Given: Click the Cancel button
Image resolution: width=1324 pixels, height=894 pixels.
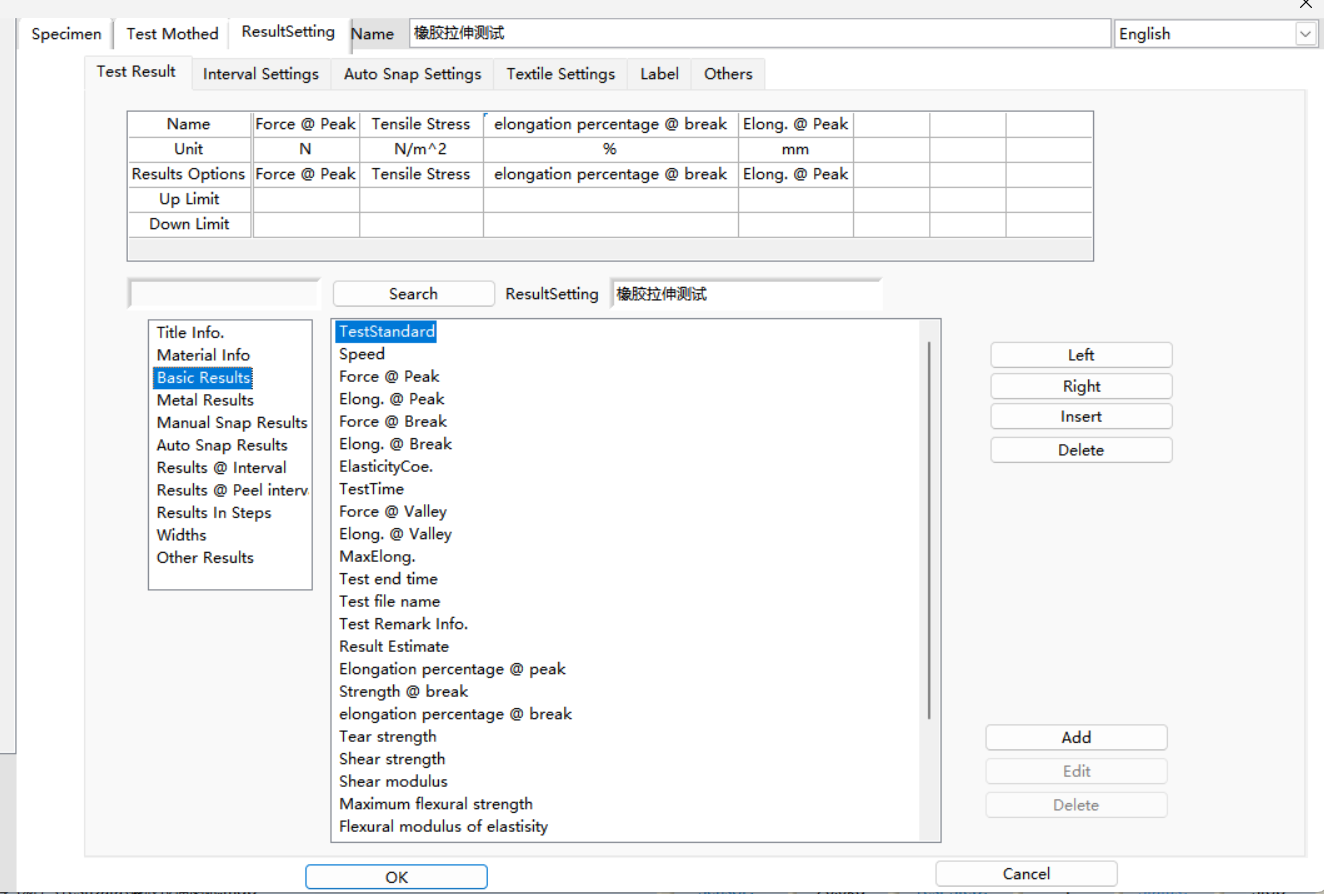Looking at the screenshot, I should [x=1026, y=874].
